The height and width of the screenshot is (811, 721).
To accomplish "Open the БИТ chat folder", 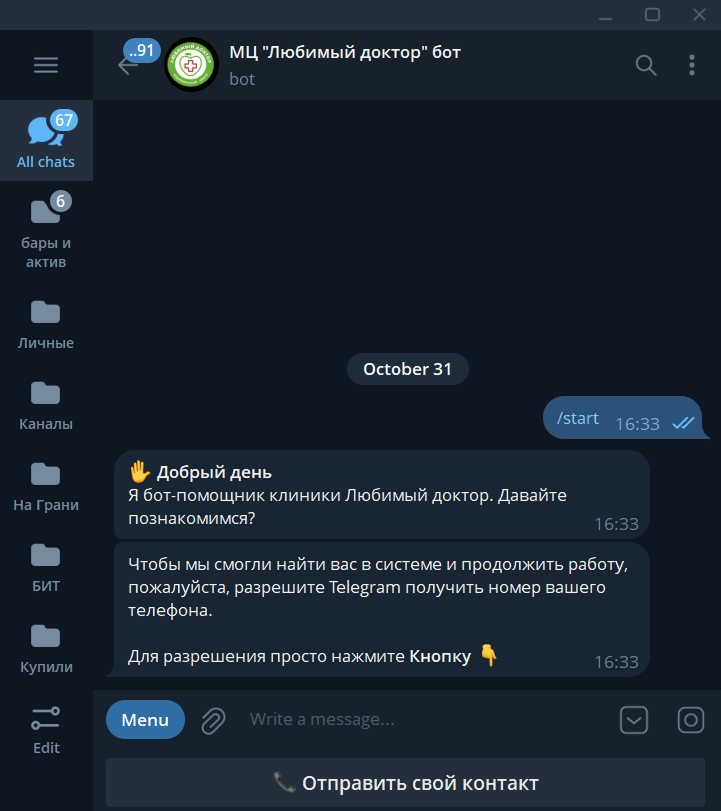I will click(x=46, y=567).
